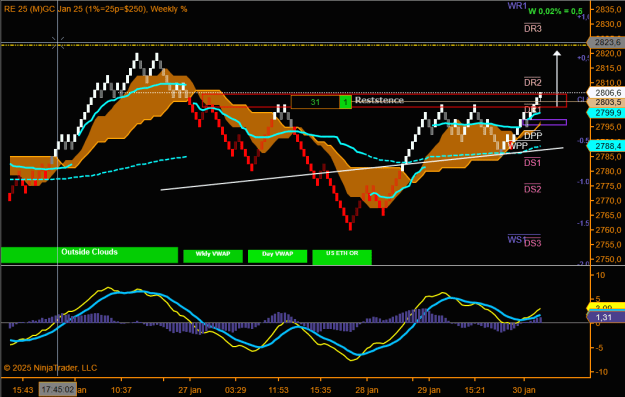625x397 pixels.
Task: Click the 2806,6 last price marker
Action: click(x=606, y=92)
